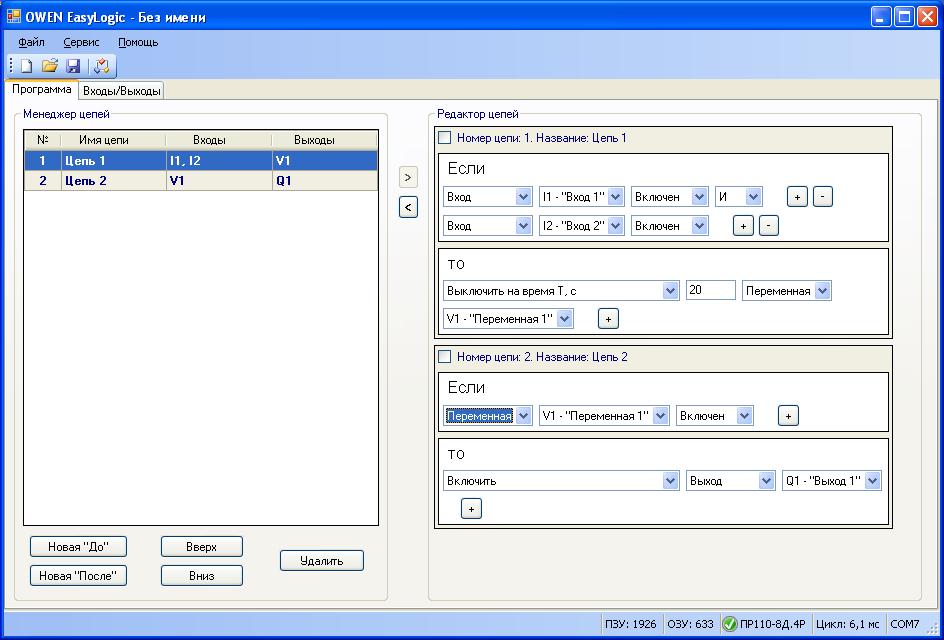Click the COM7 port status entry

[905, 624]
